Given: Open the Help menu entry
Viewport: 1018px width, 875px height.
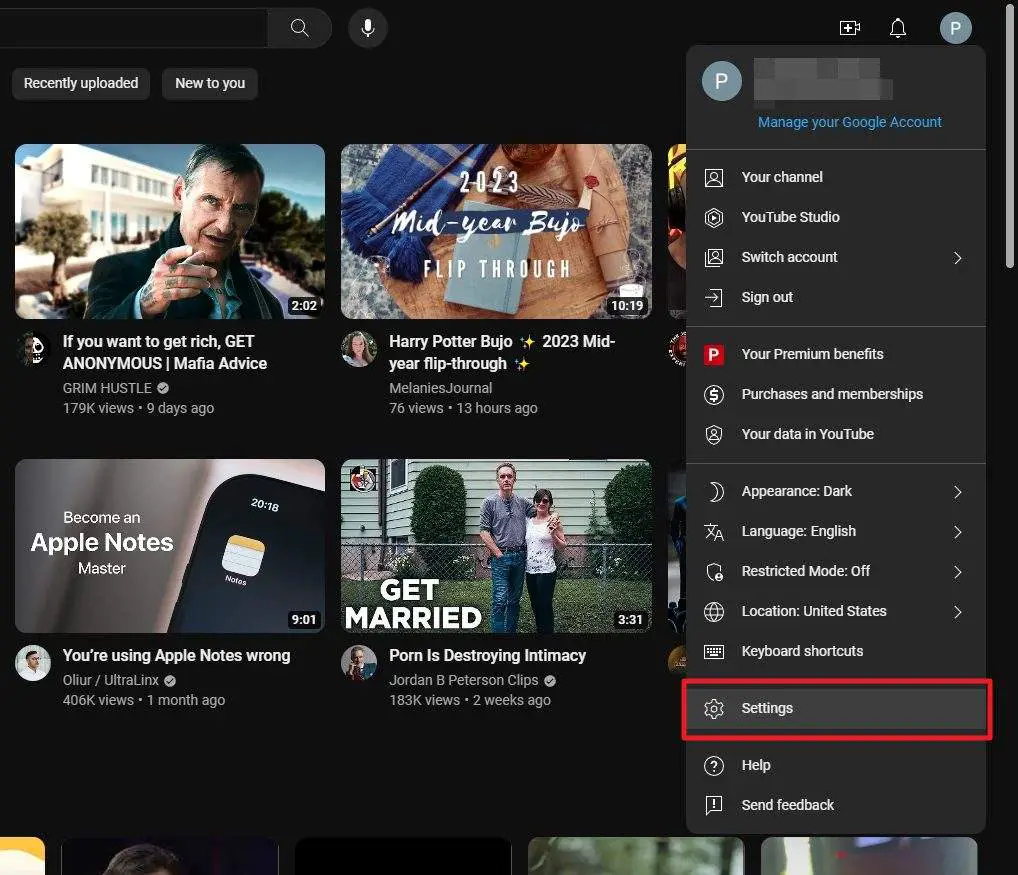Looking at the screenshot, I should pos(836,766).
